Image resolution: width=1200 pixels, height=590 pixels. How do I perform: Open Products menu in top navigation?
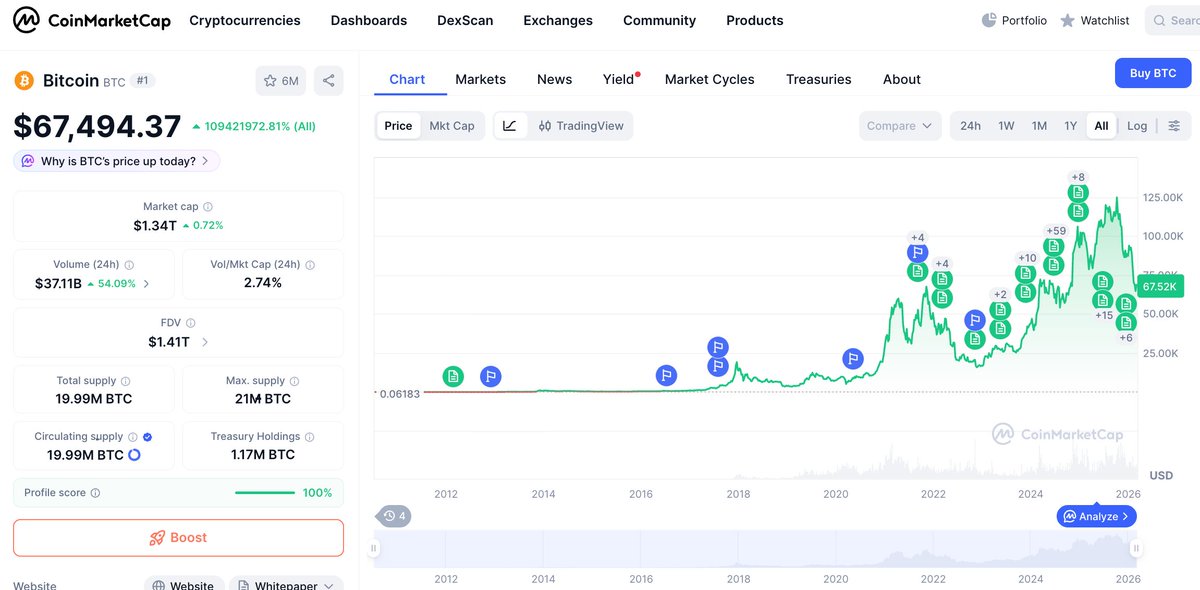pyautogui.click(x=755, y=20)
